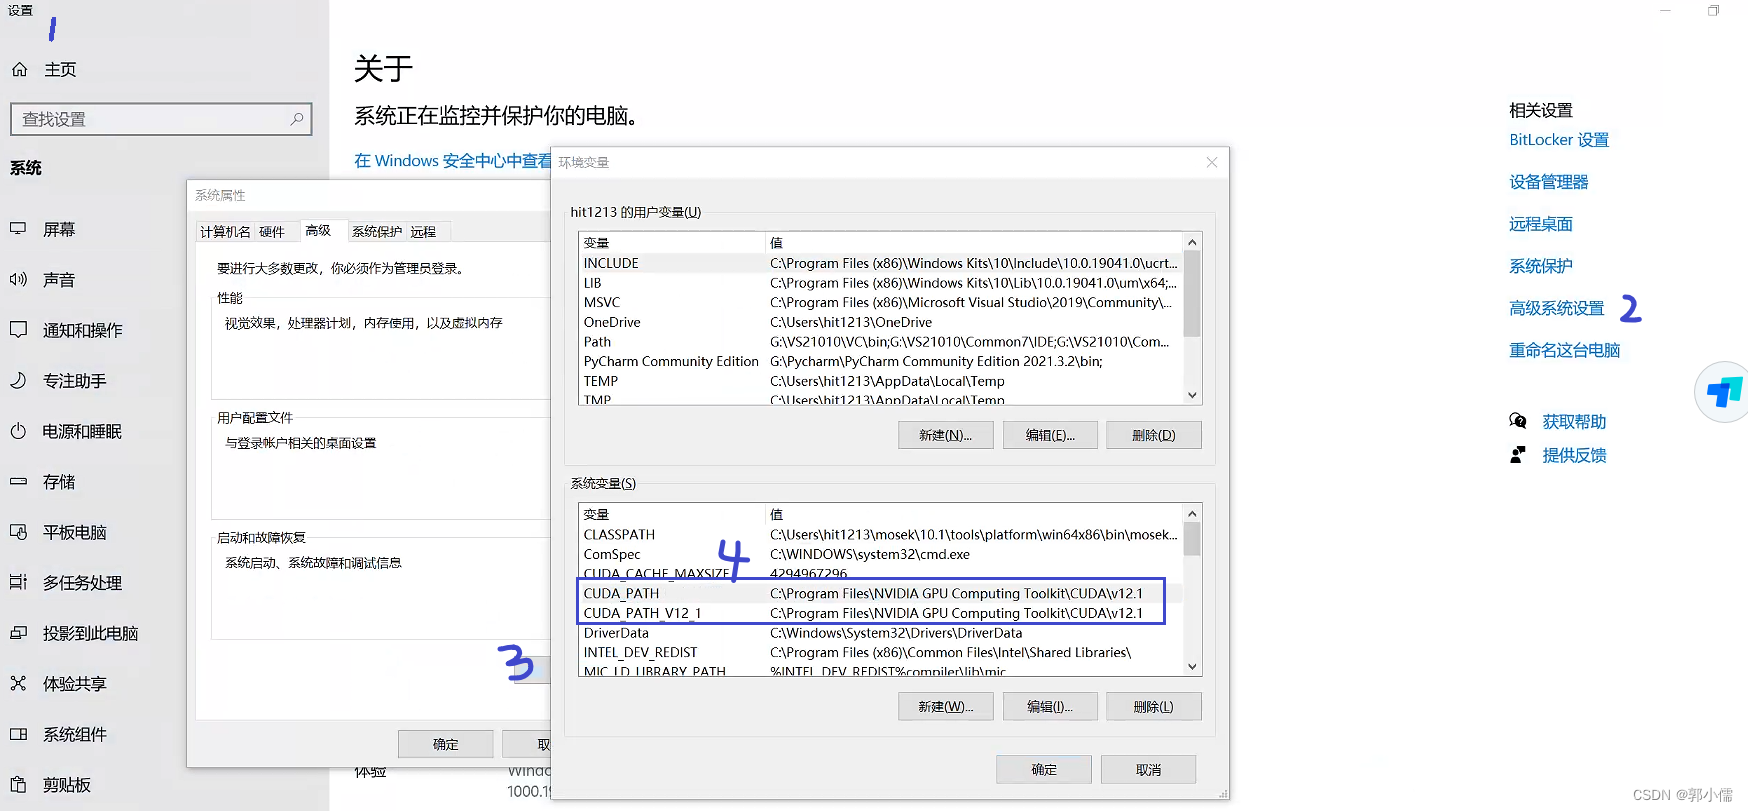The width and height of the screenshot is (1748, 811).
Task: Switch to 硬件 tab in 系统属性
Action: 272,232
